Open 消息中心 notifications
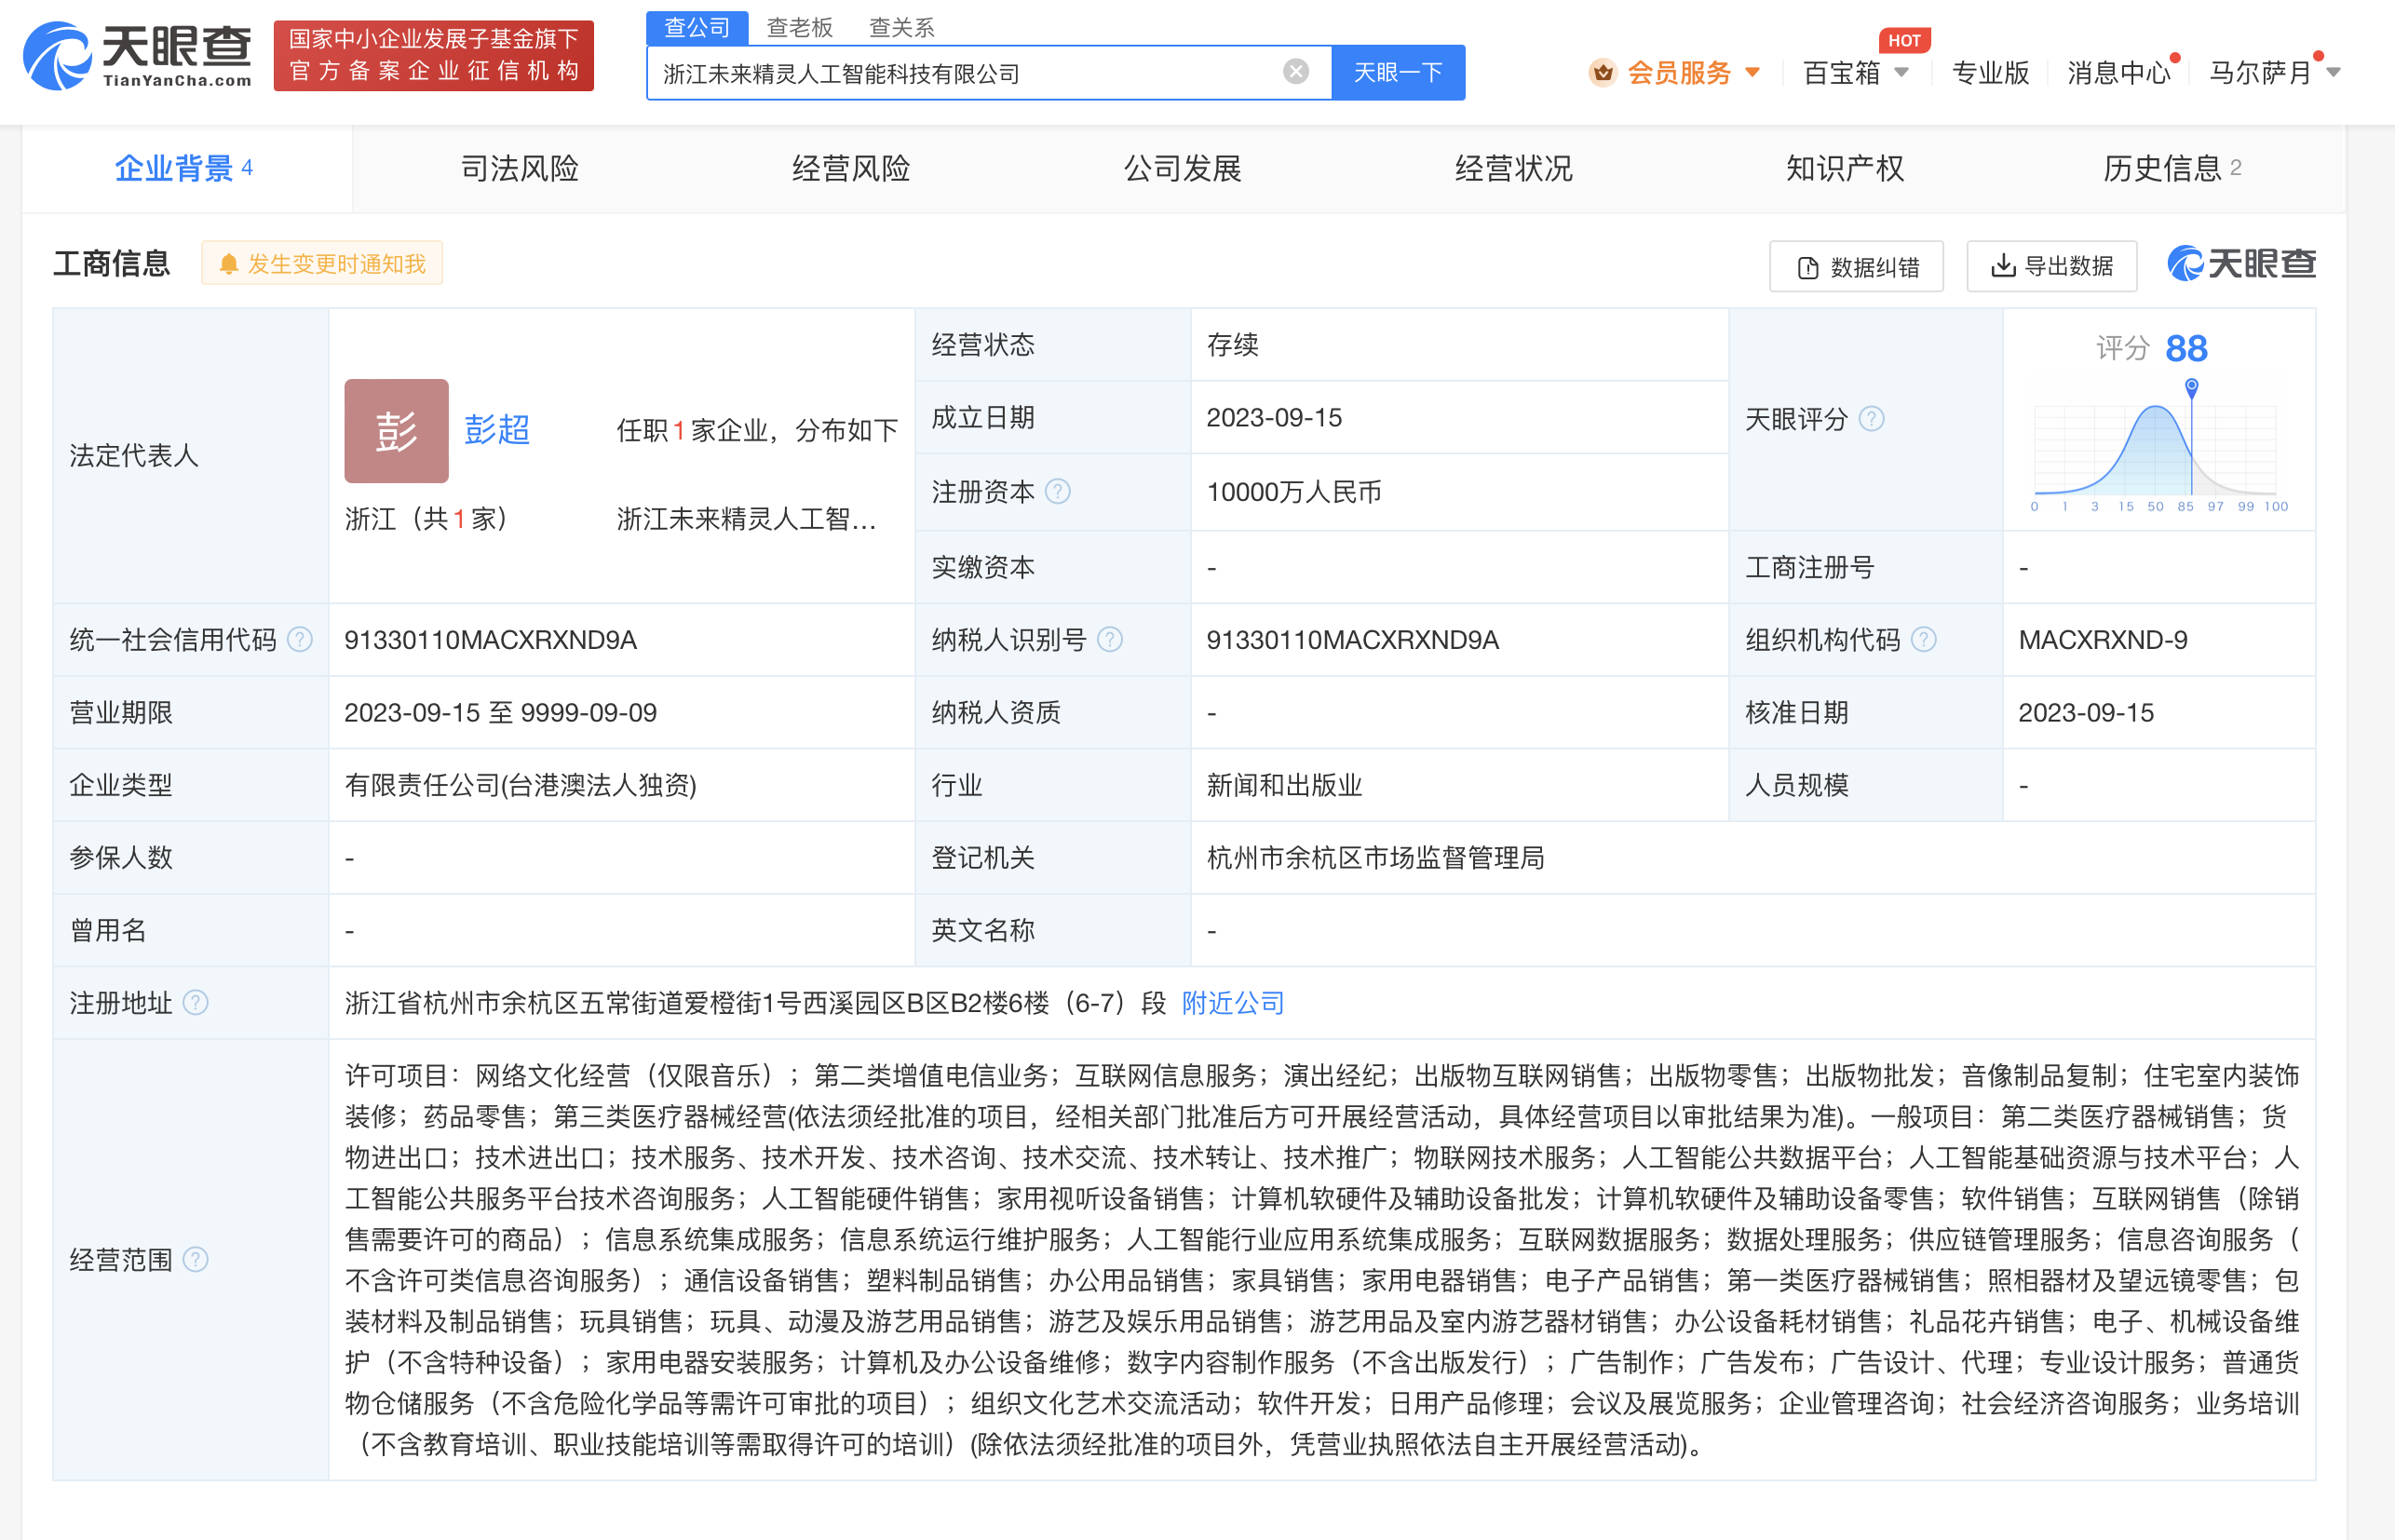This screenshot has width=2395, height=1540. click(2118, 73)
